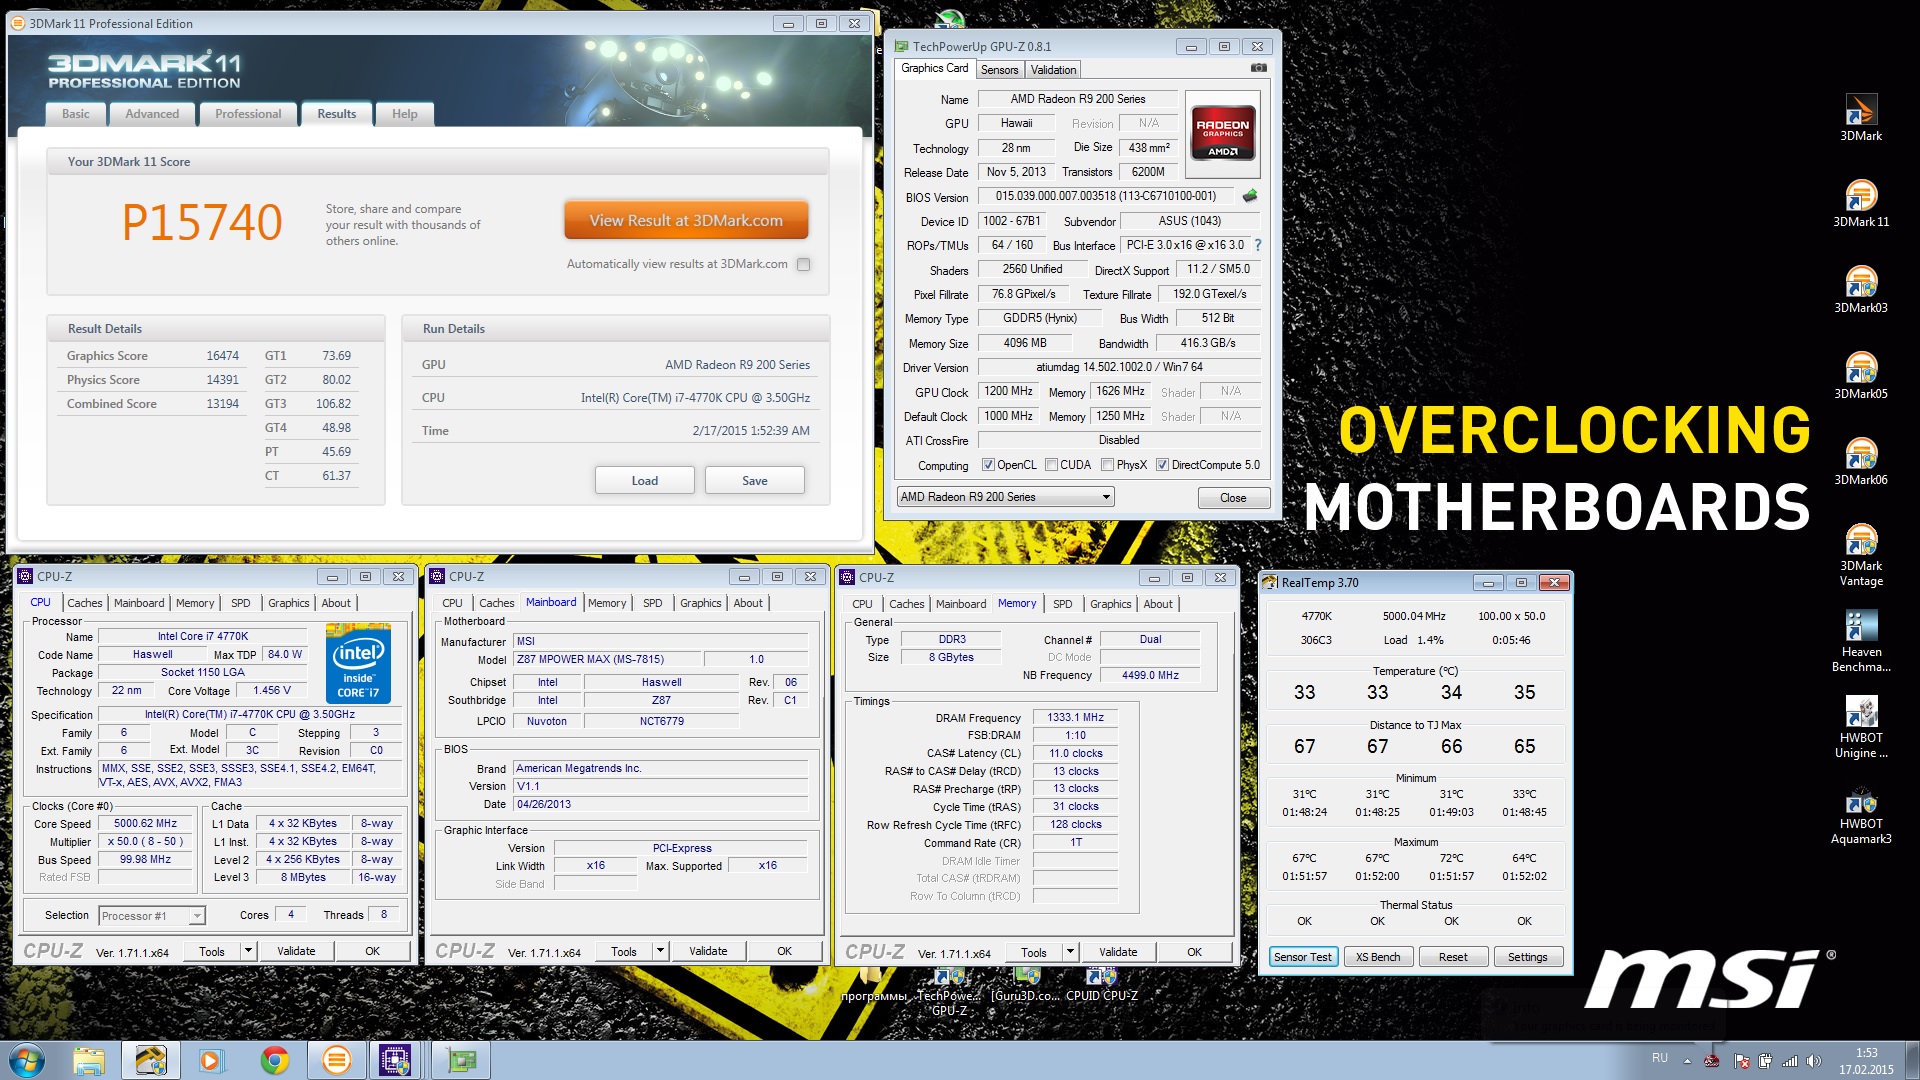Click the Reset button in RealTemp
Image resolution: width=1920 pixels, height=1080 pixels.
pyautogui.click(x=1453, y=957)
